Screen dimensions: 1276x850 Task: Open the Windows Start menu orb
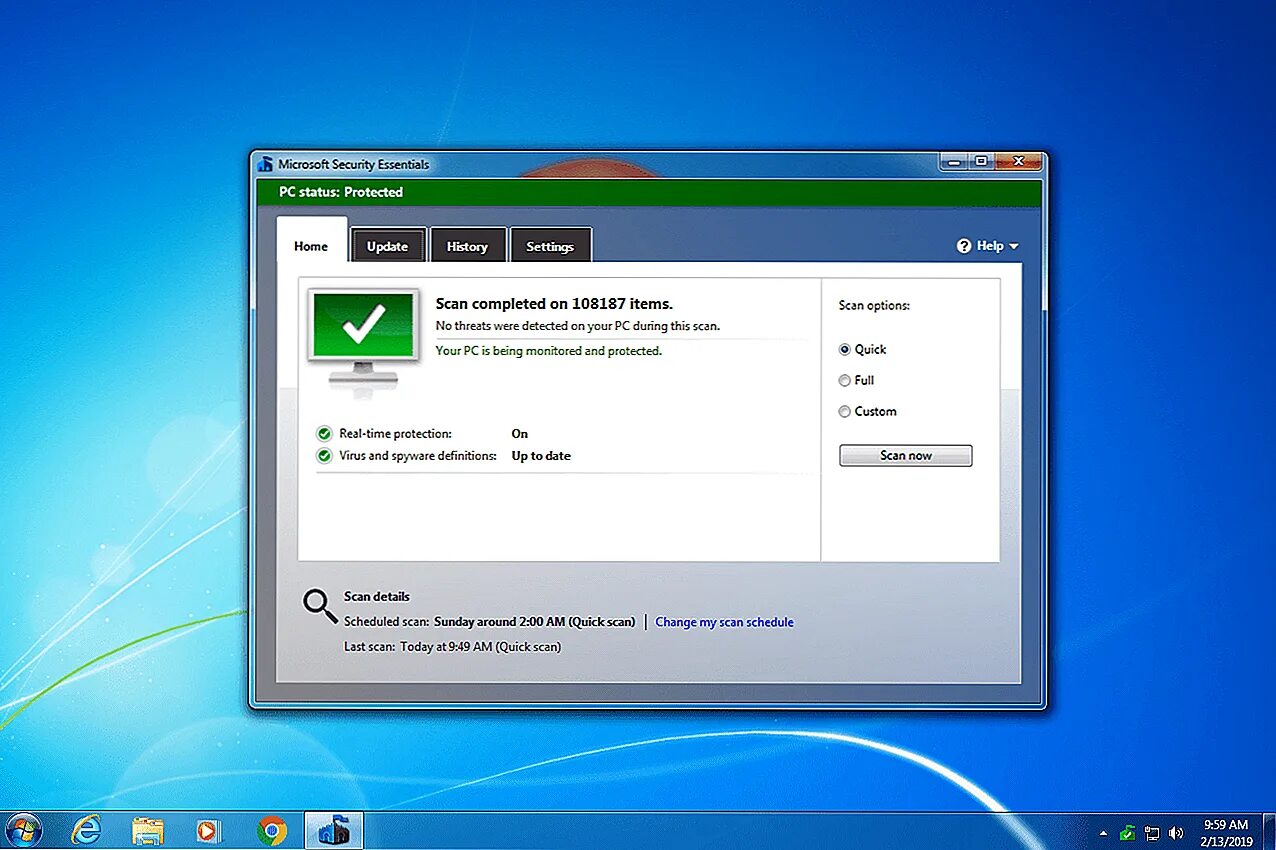tap(24, 830)
